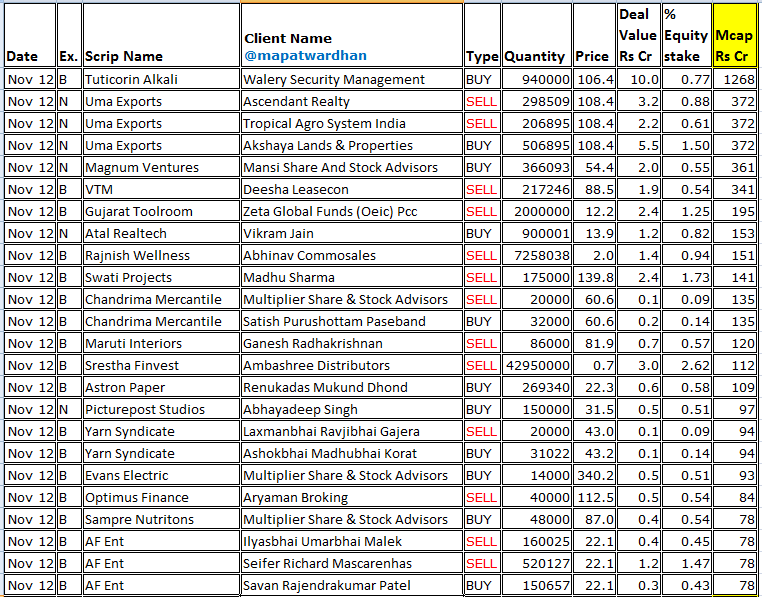Click quantity cell 520127
The width and height of the screenshot is (762, 597).
tap(537, 563)
